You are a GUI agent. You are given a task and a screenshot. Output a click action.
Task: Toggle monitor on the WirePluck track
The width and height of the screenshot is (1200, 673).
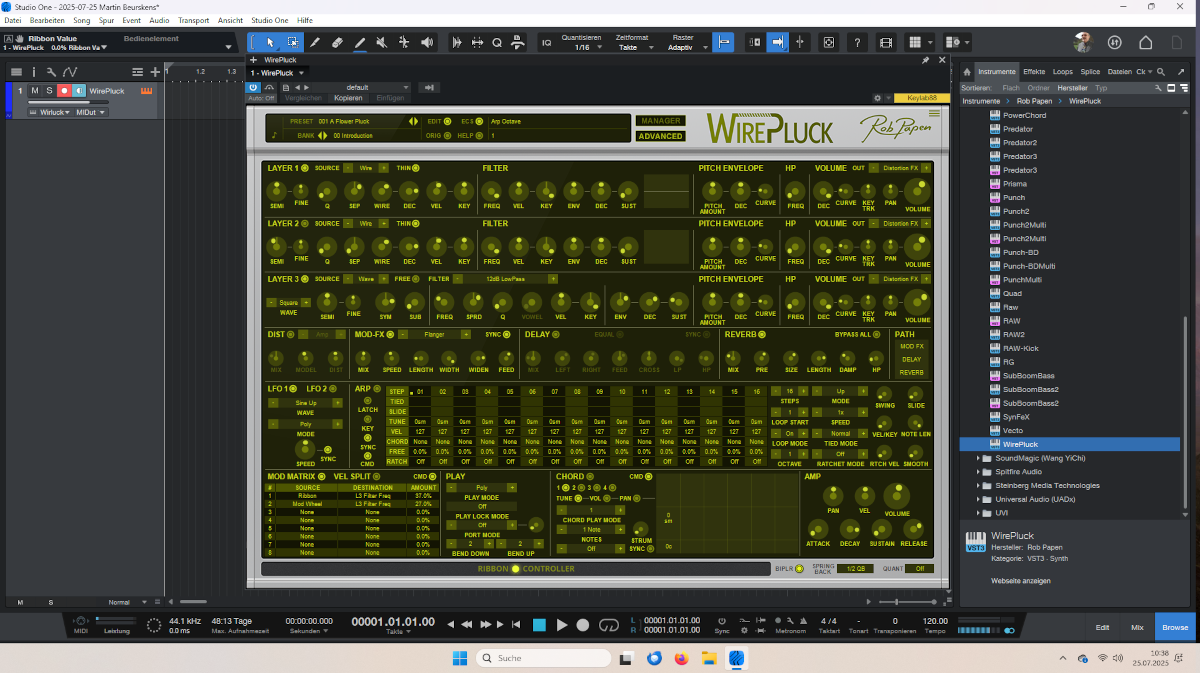pyautogui.click(x=79, y=91)
